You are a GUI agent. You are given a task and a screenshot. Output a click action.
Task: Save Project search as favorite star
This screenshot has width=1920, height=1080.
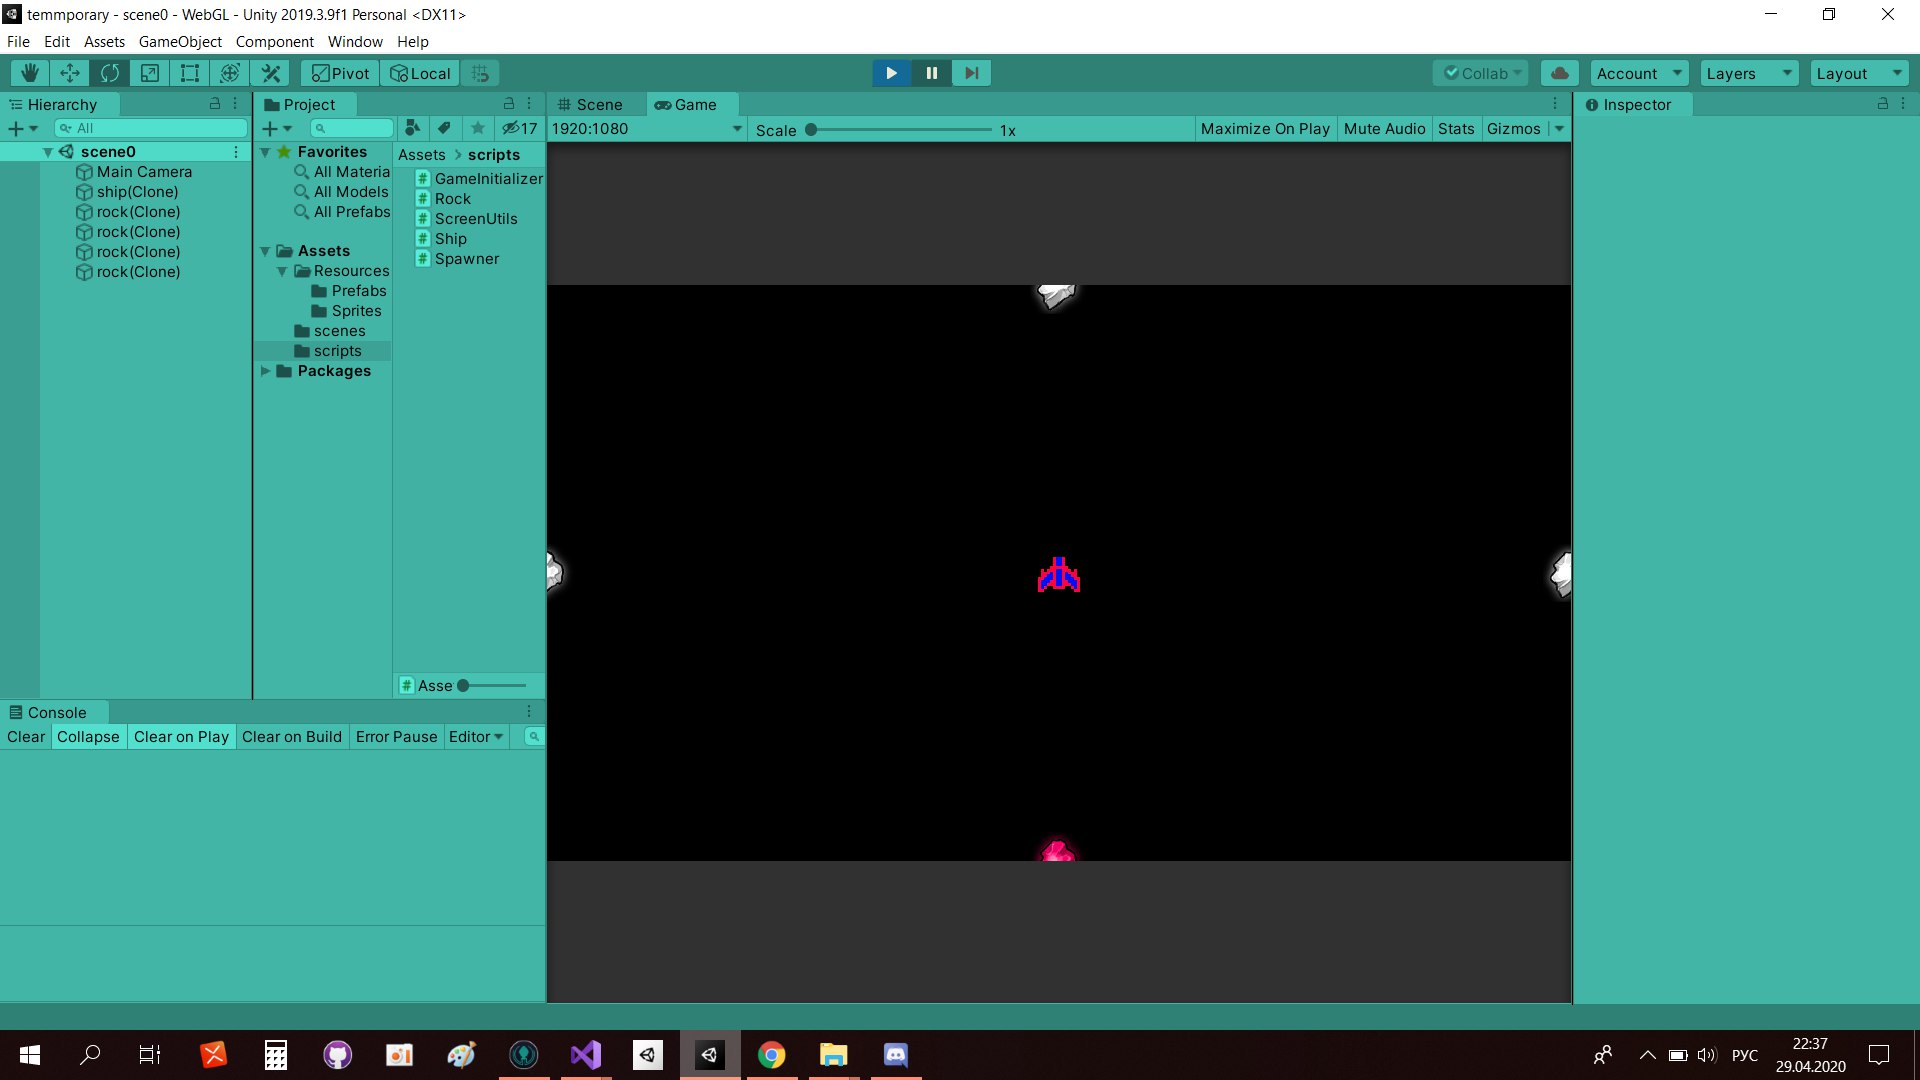coord(478,128)
